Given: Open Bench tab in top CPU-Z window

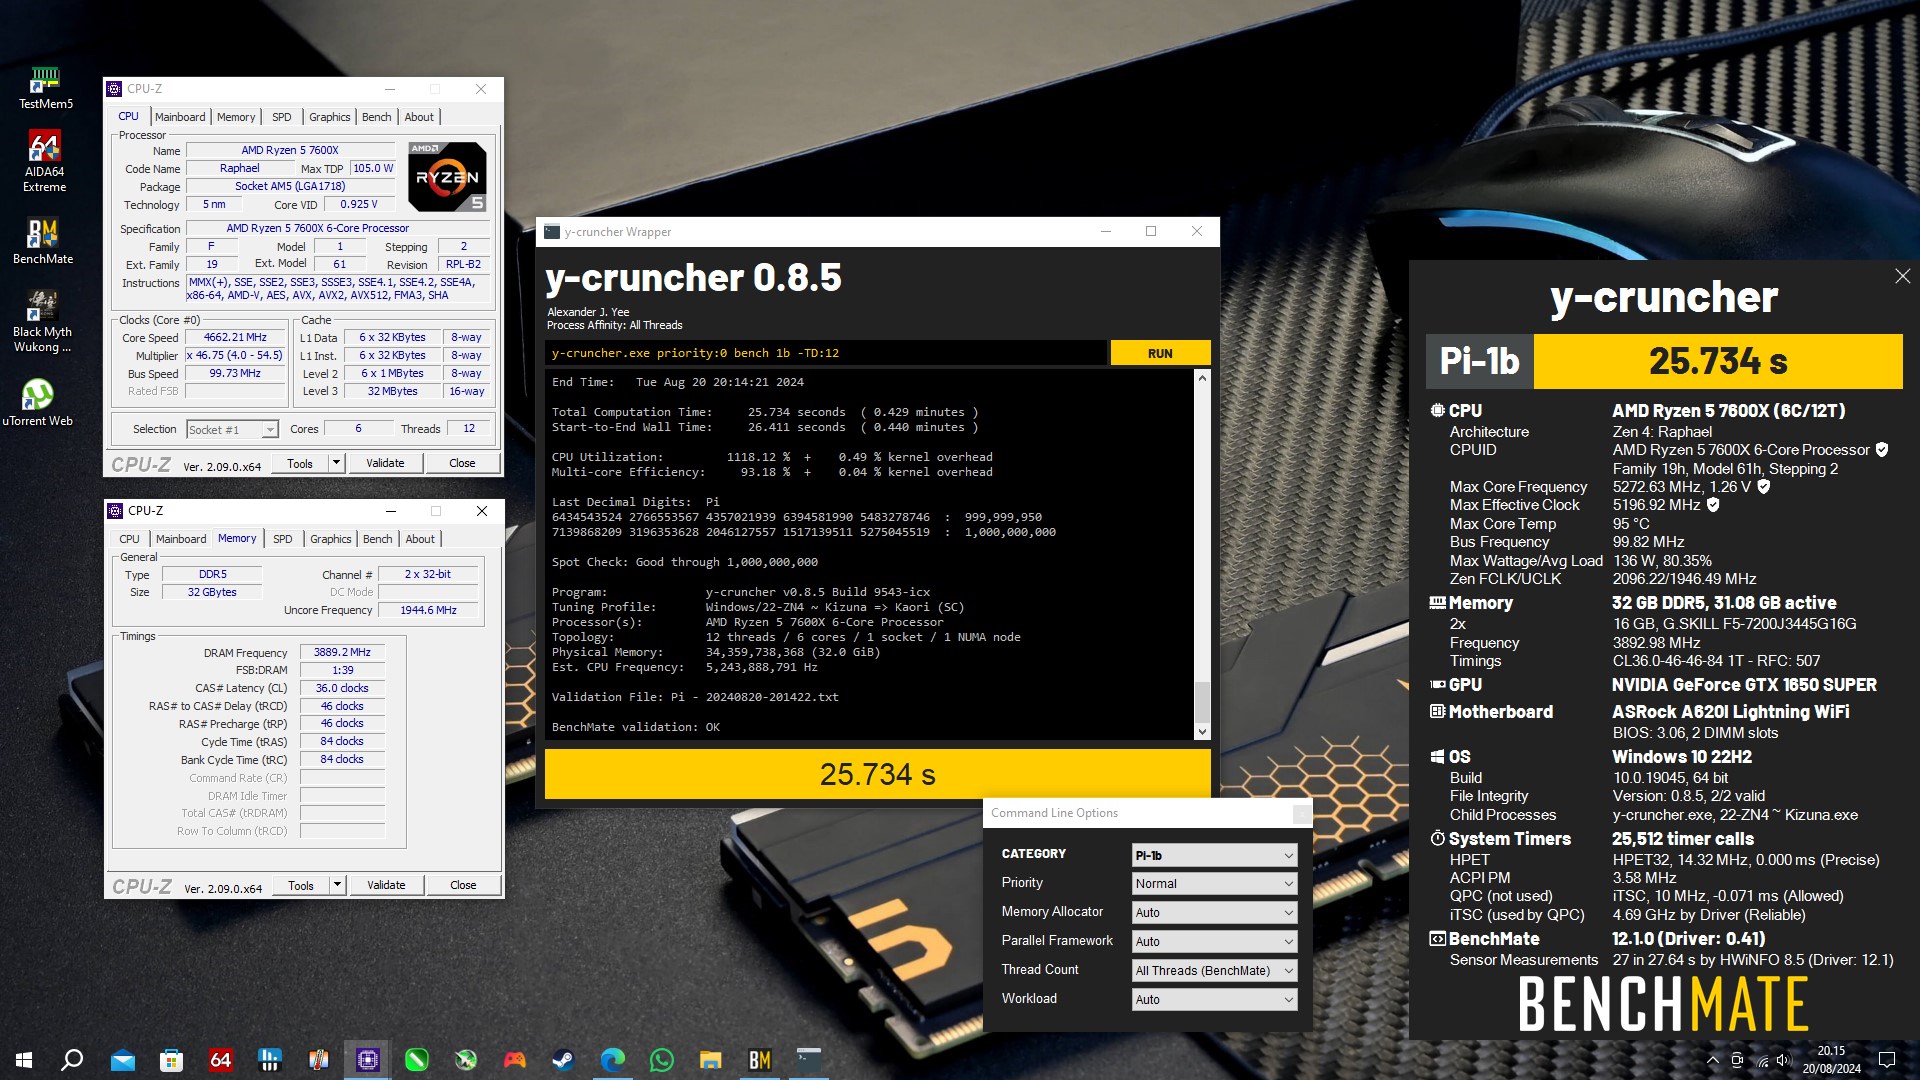Looking at the screenshot, I should point(377,117).
